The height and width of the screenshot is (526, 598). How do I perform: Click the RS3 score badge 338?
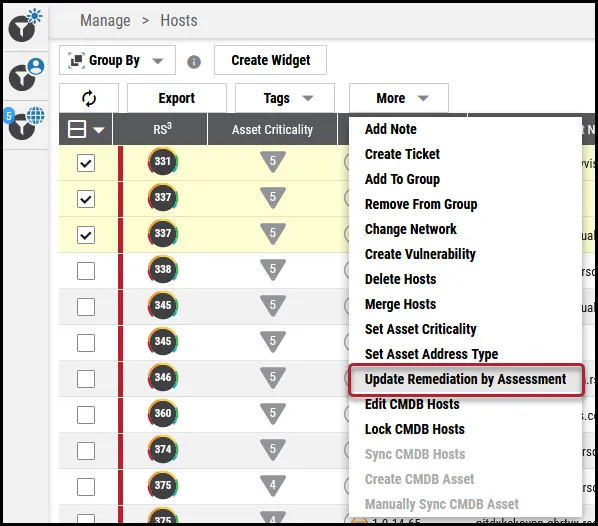pos(163,270)
